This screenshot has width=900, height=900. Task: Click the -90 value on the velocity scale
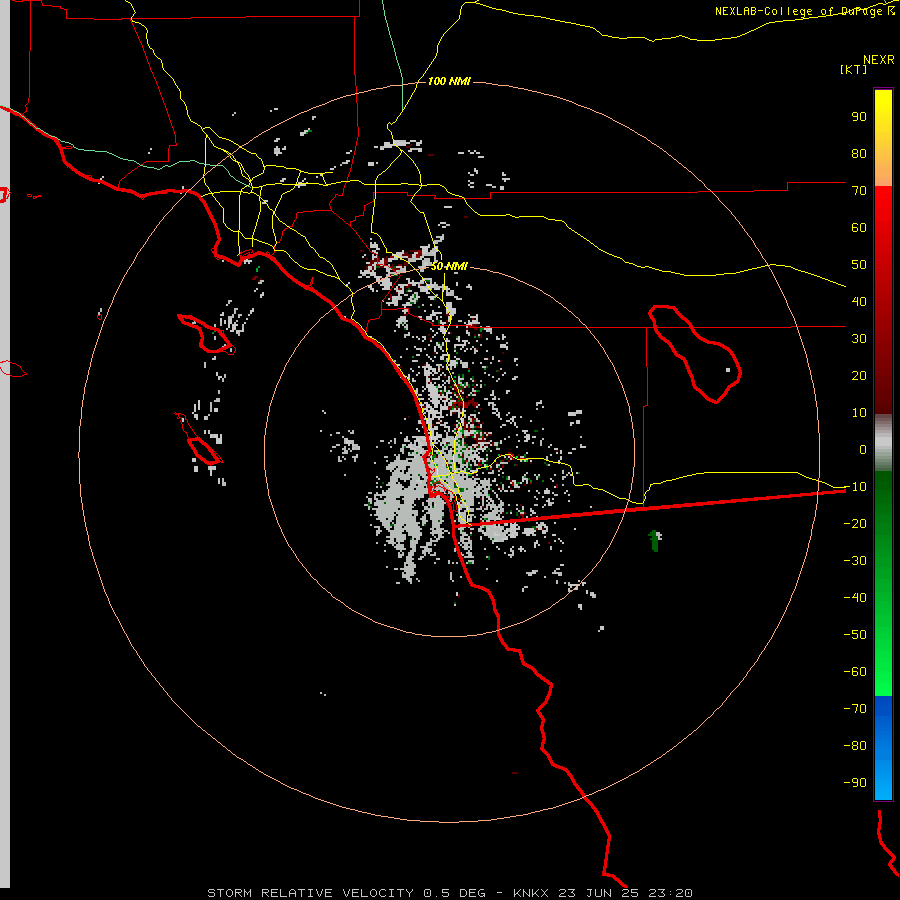(855, 783)
